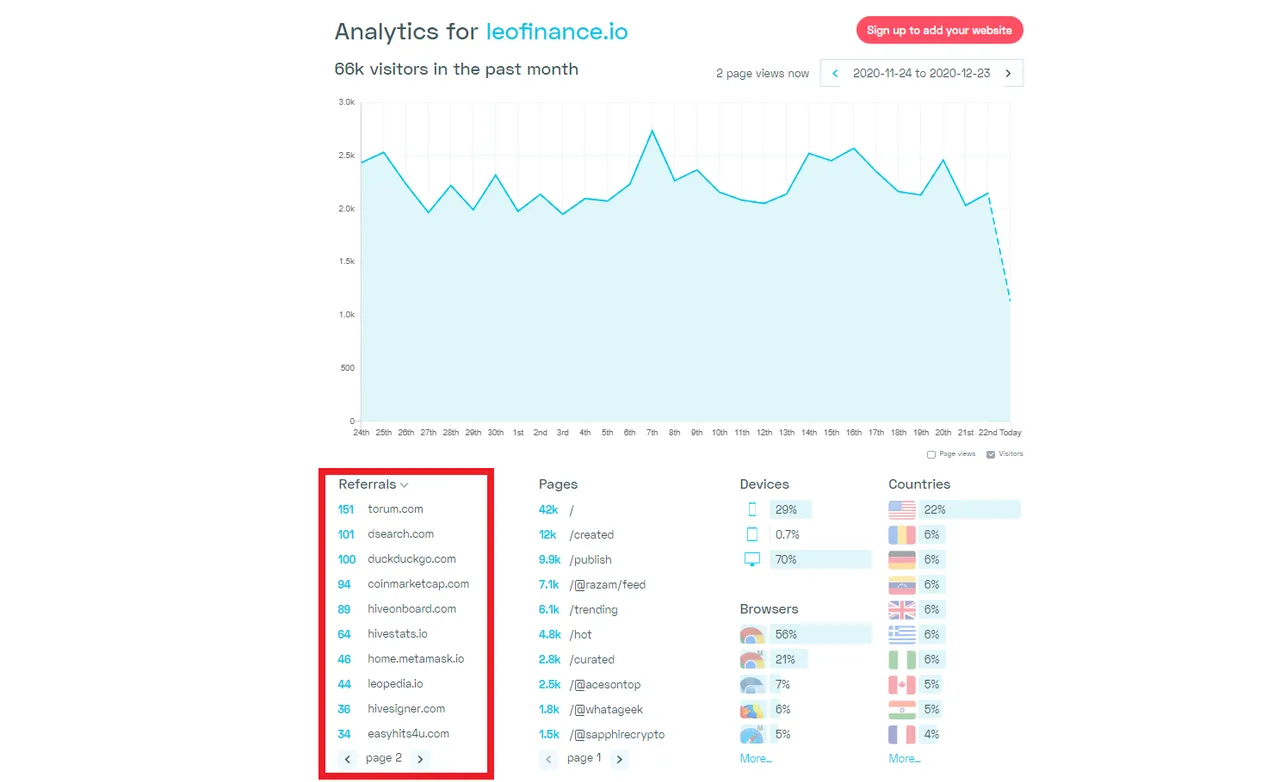This screenshot has width=1280, height=782.
Task: Click the /@acesontop page row
Action: coord(590,685)
